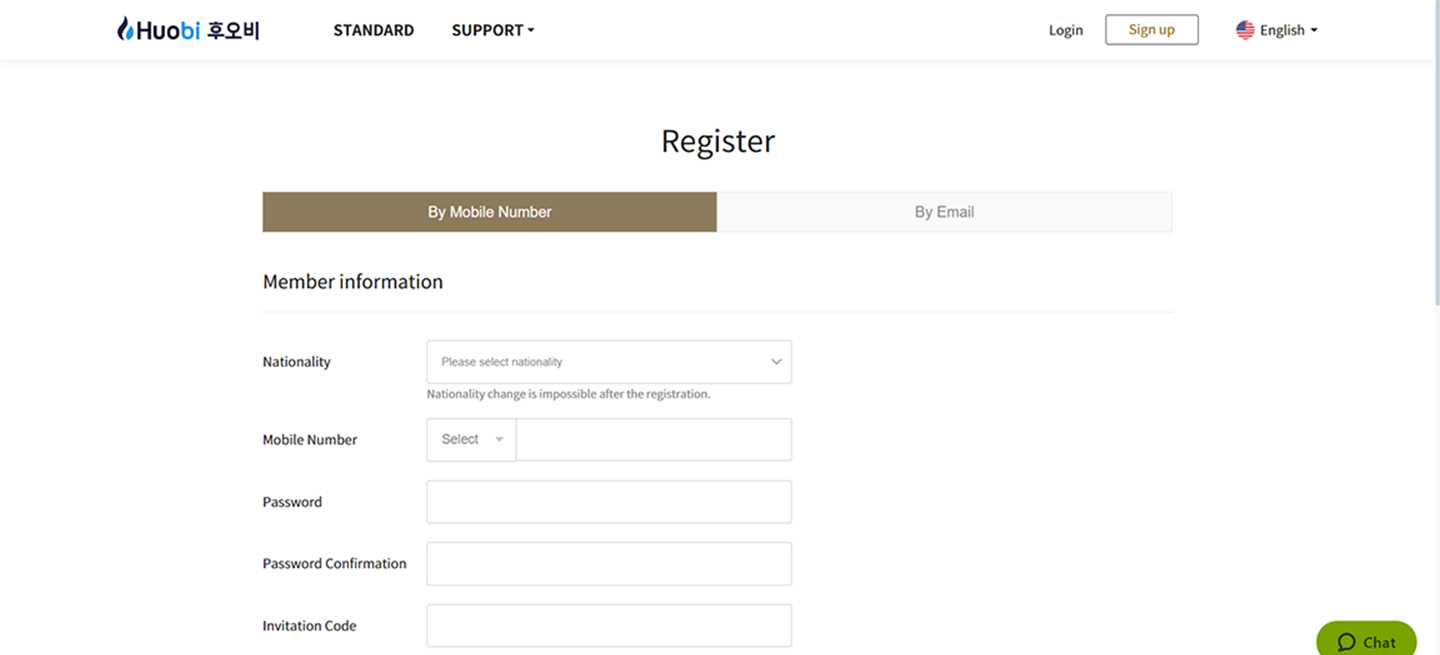
Task: Click the Huobi flame logo icon
Action: tap(125, 29)
